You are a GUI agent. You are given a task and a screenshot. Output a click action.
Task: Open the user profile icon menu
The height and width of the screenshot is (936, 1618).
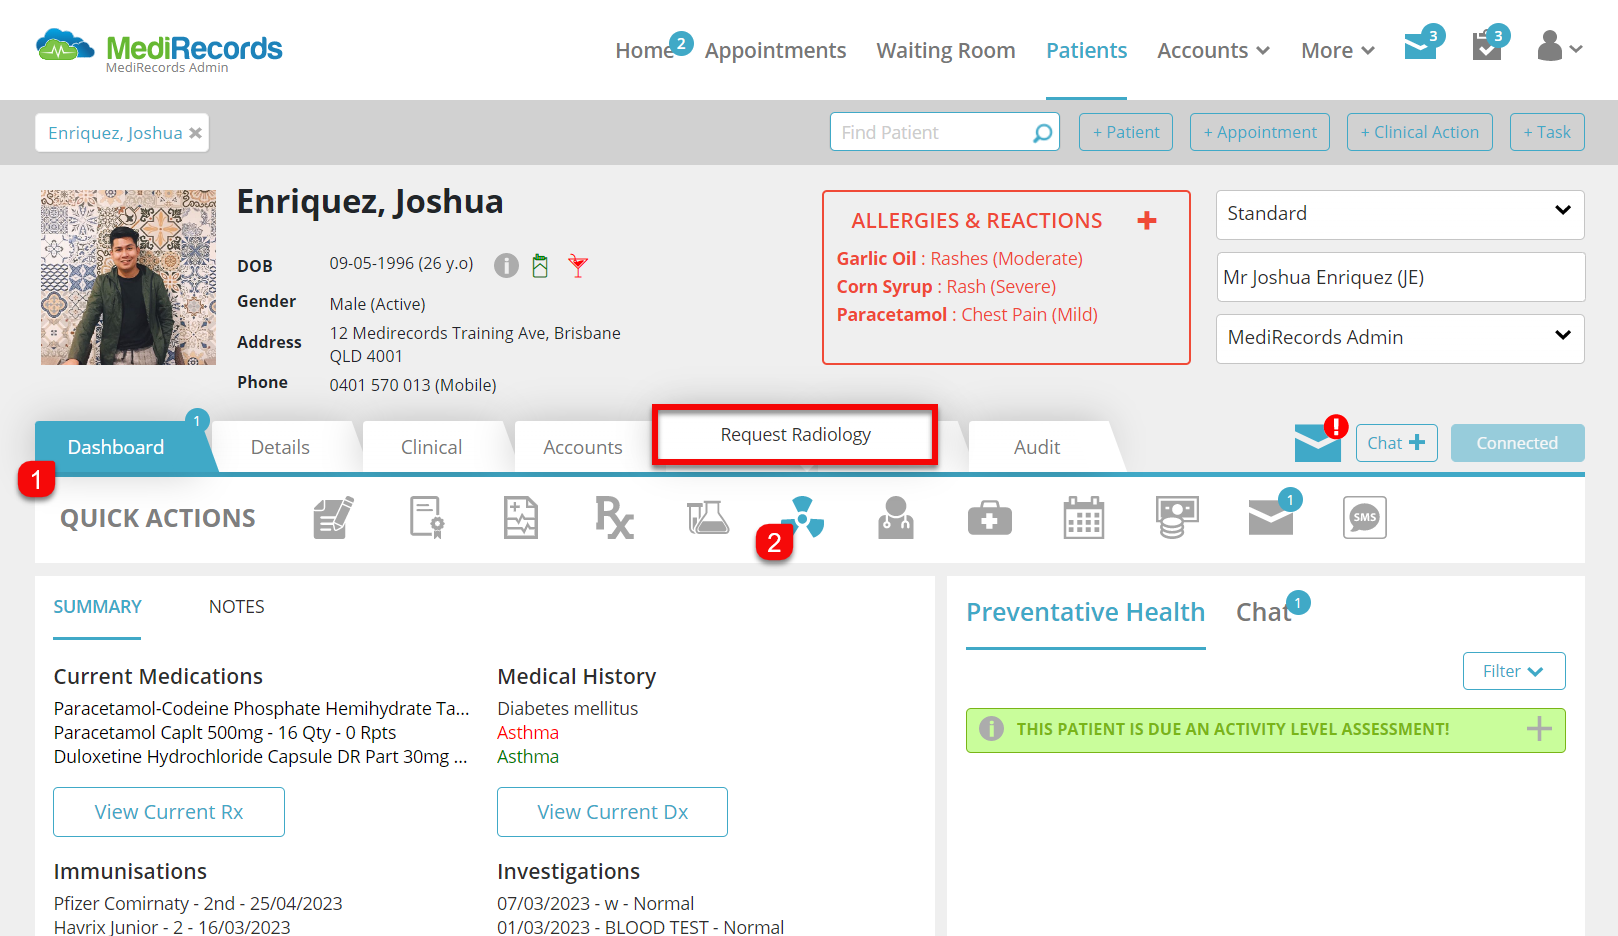pyautogui.click(x=1559, y=47)
